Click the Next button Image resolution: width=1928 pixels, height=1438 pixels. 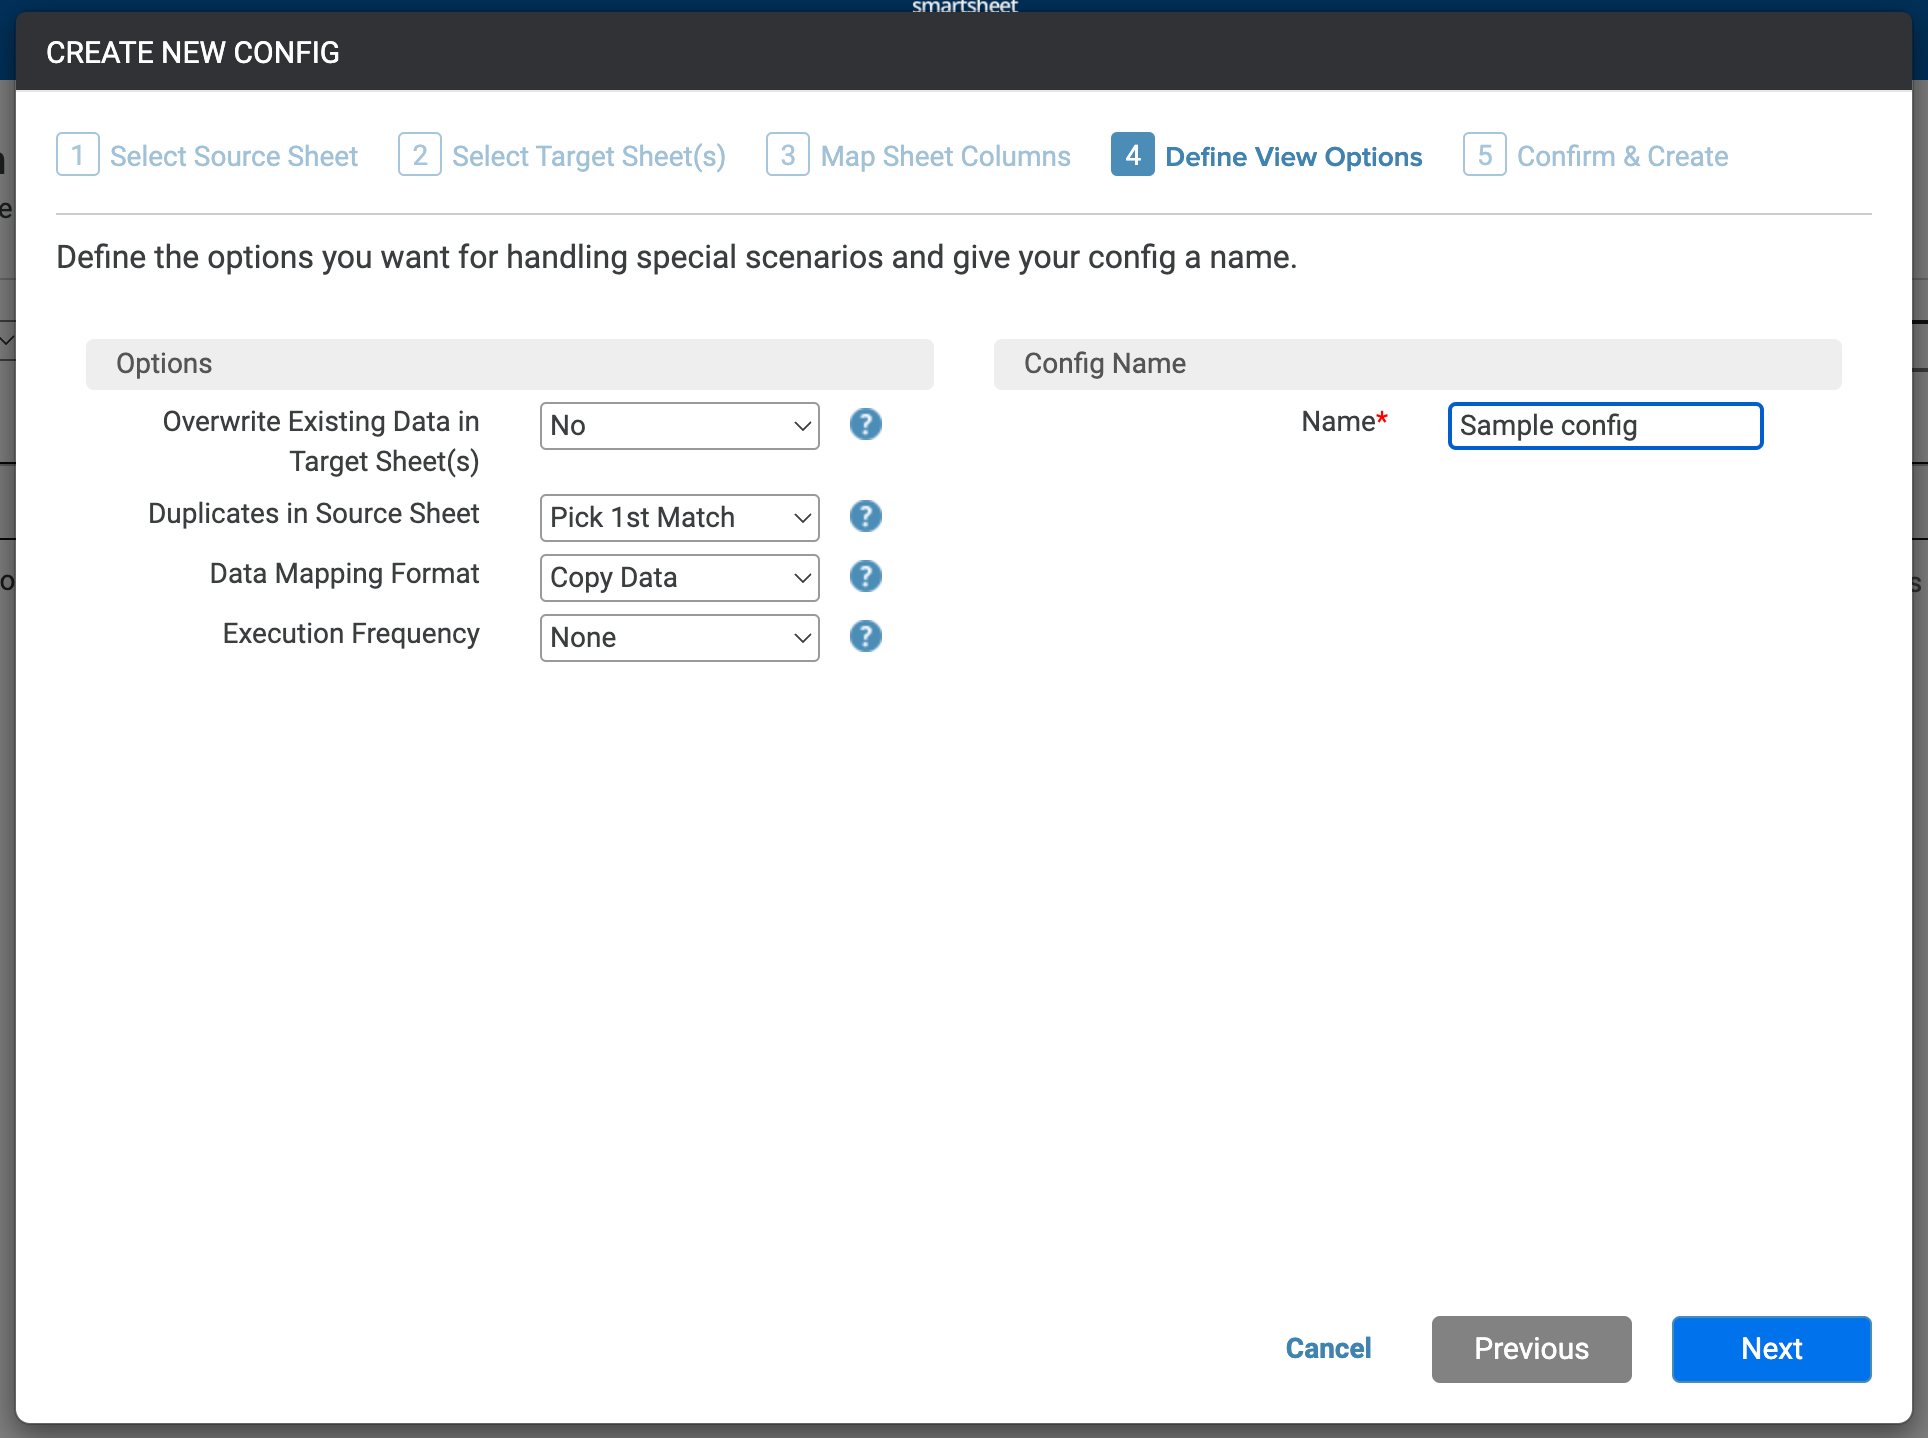point(1770,1349)
